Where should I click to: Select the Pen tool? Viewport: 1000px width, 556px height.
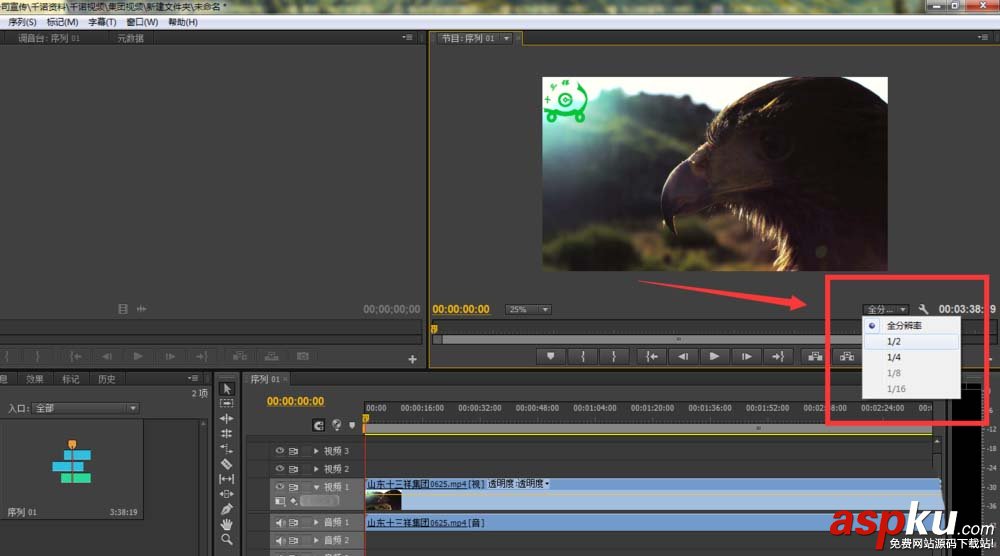tap(227, 509)
